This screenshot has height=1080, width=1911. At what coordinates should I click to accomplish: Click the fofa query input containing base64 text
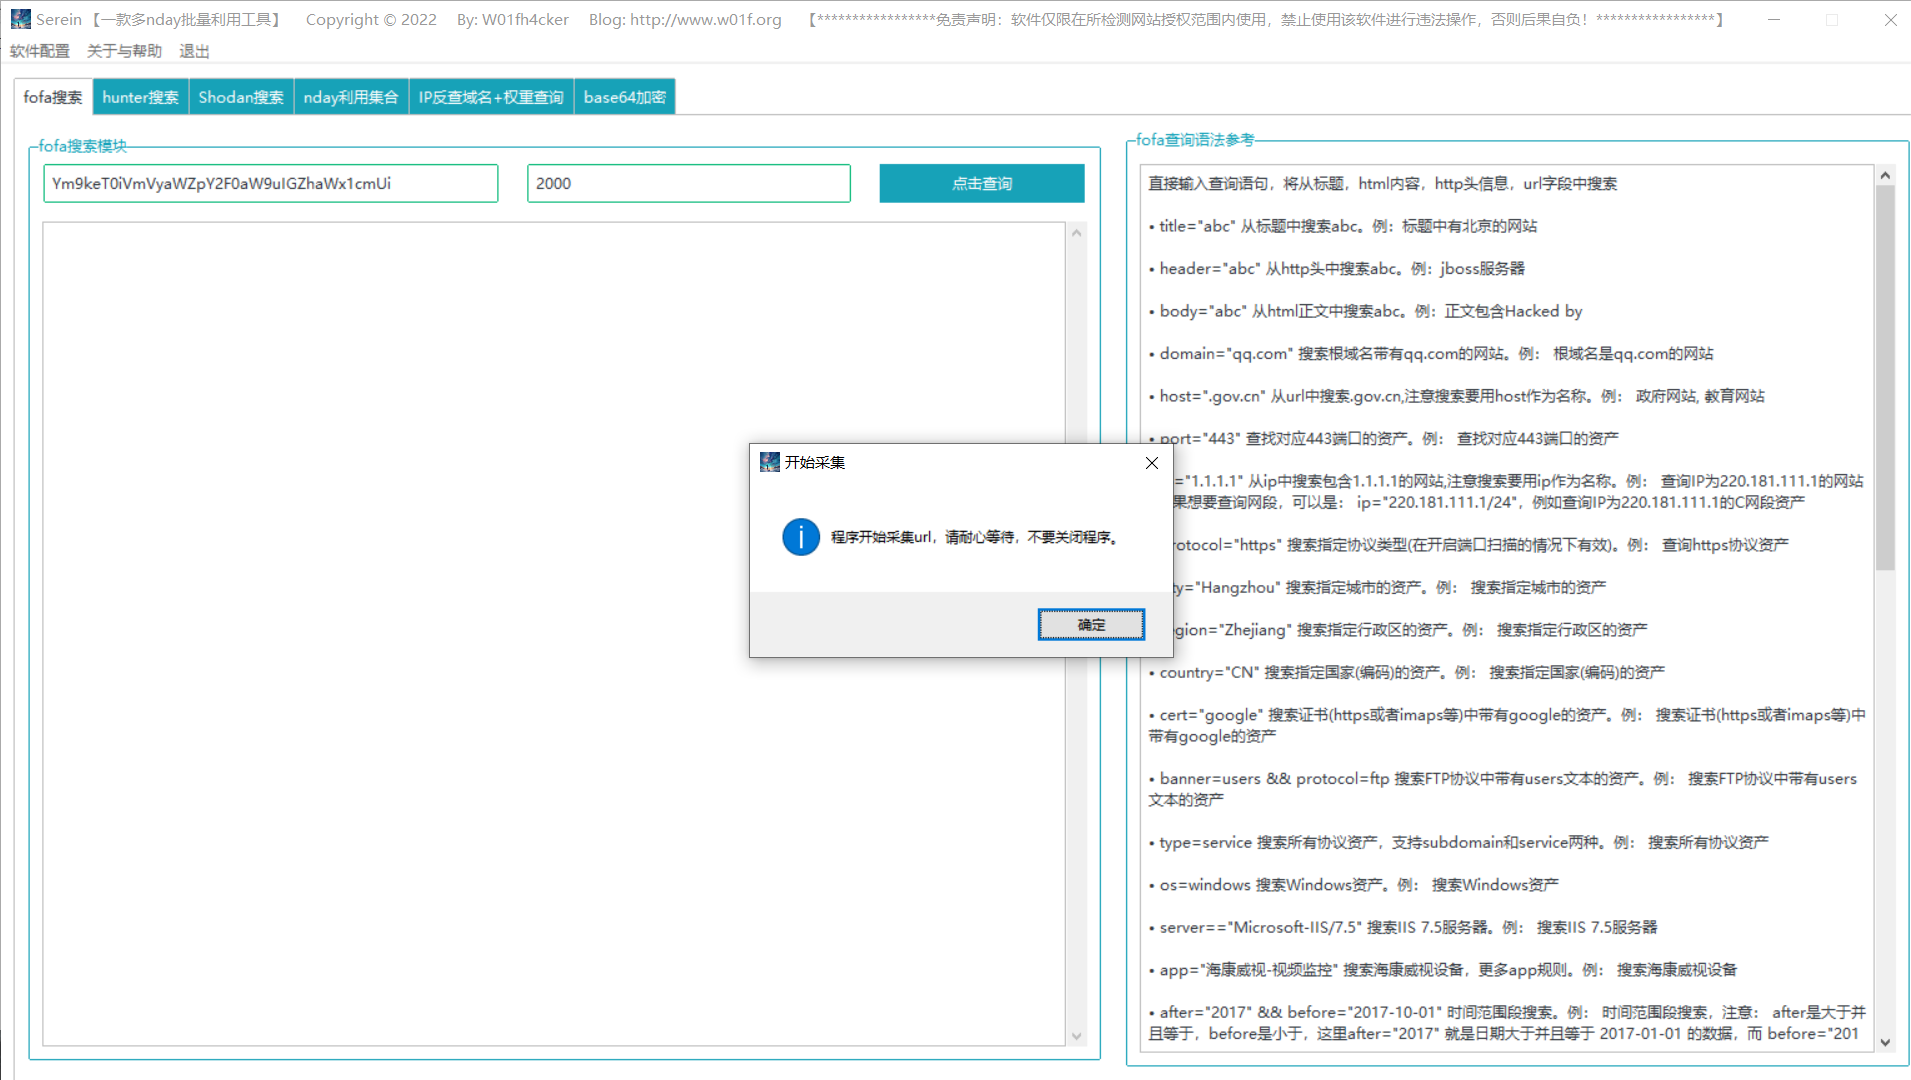click(x=271, y=184)
